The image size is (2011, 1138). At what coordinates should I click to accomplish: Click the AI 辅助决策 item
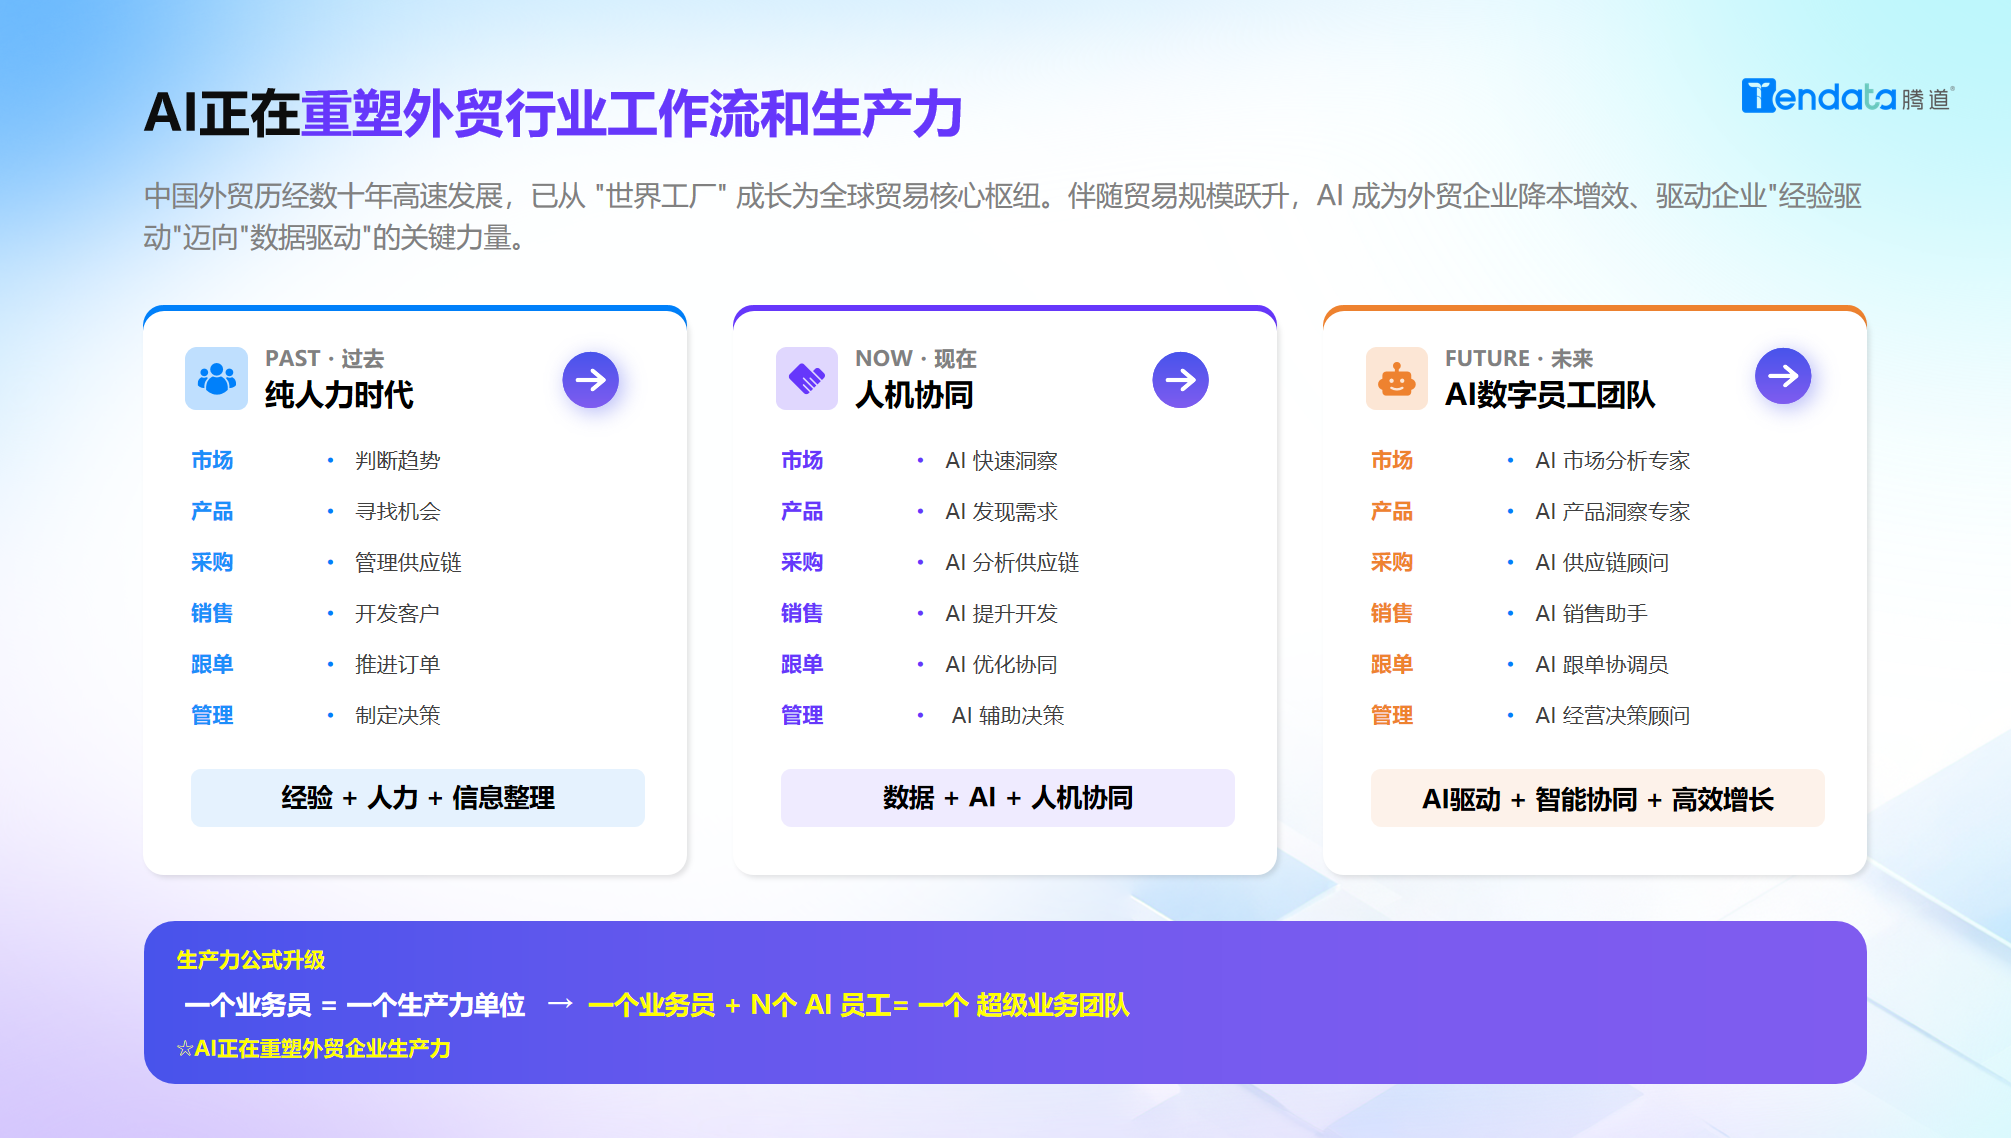(x=1008, y=715)
